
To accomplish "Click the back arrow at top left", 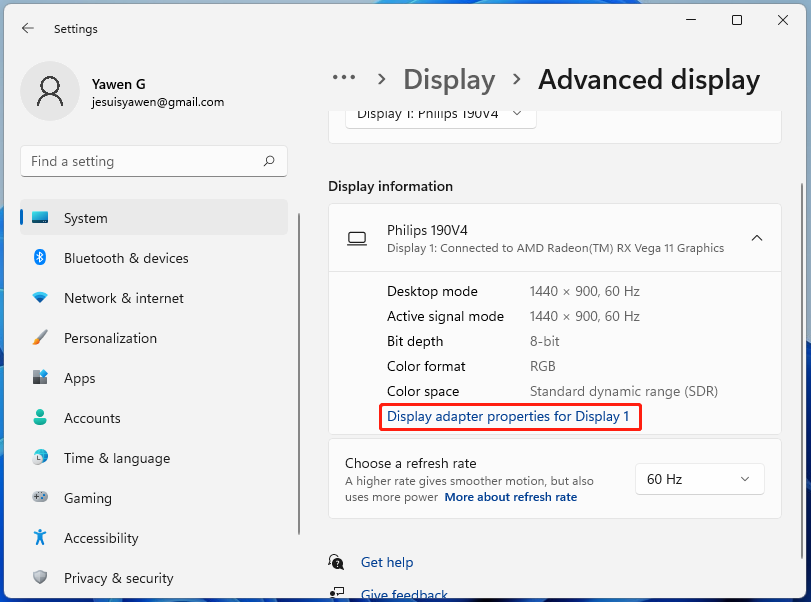I will pos(28,28).
